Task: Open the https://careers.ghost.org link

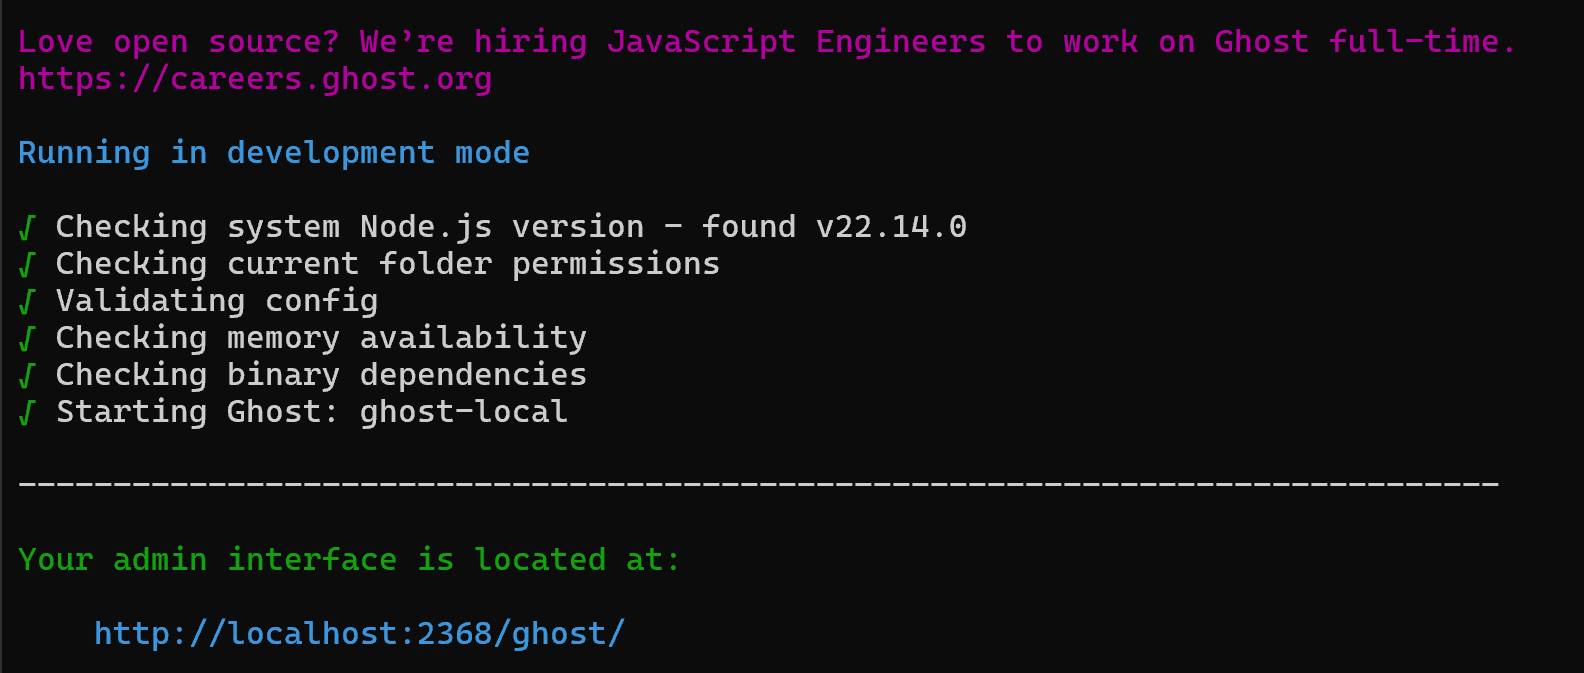Action: [x=255, y=79]
